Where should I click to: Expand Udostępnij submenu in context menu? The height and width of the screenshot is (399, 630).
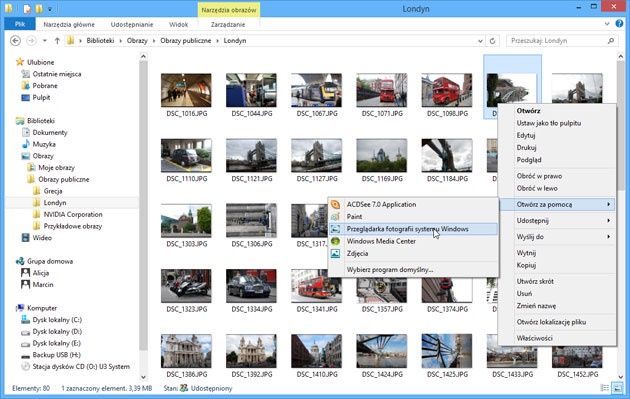[558, 221]
